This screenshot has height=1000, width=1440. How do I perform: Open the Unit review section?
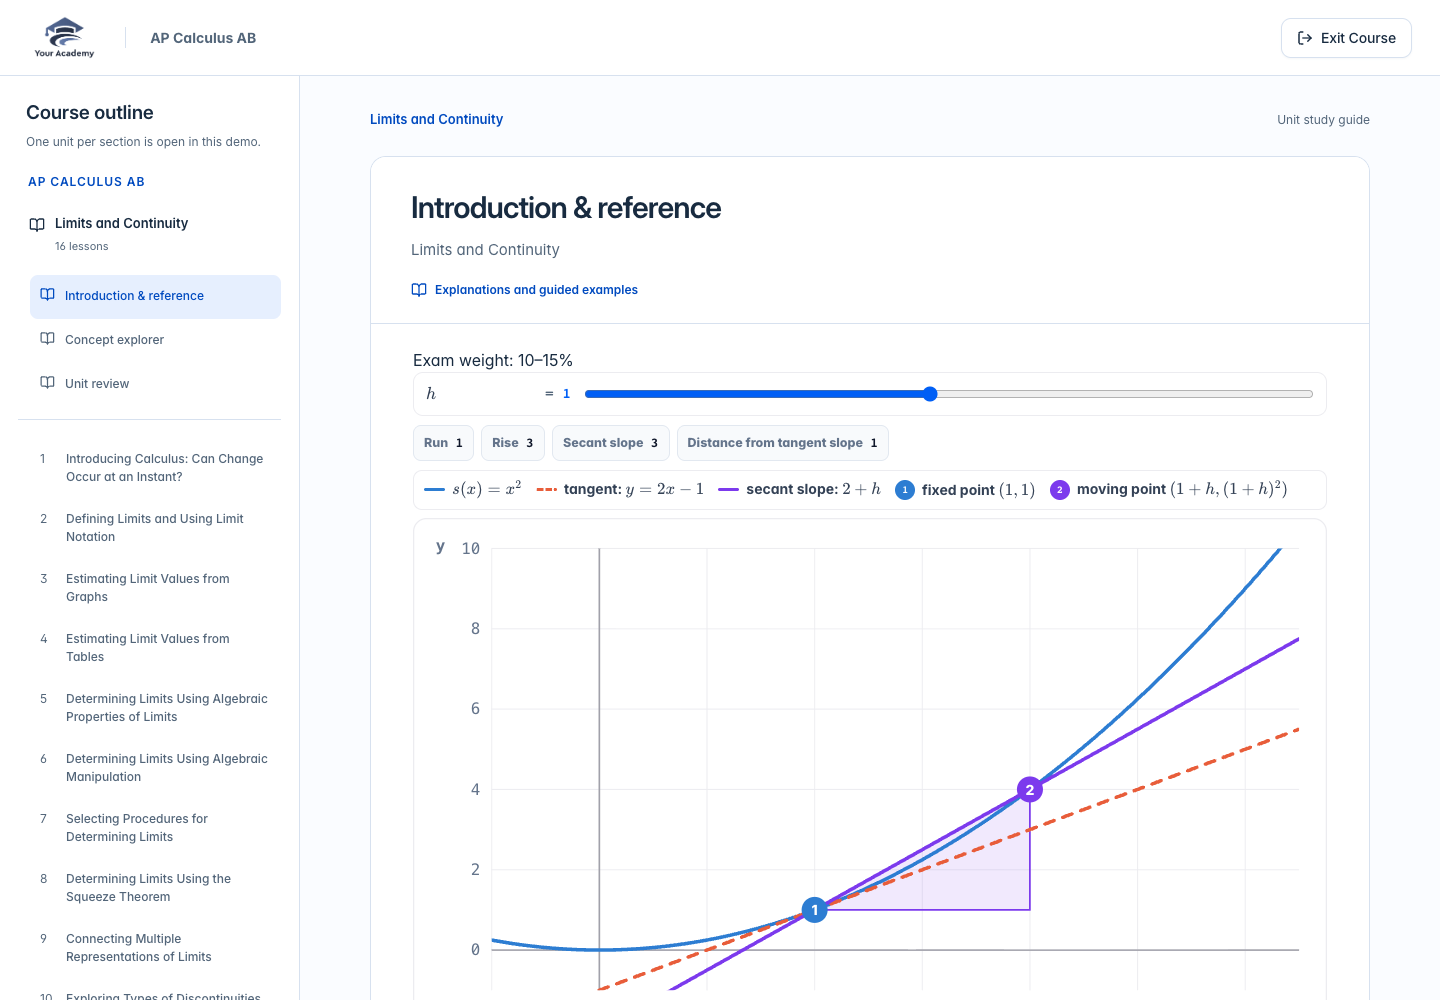click(x=155, y=384)
